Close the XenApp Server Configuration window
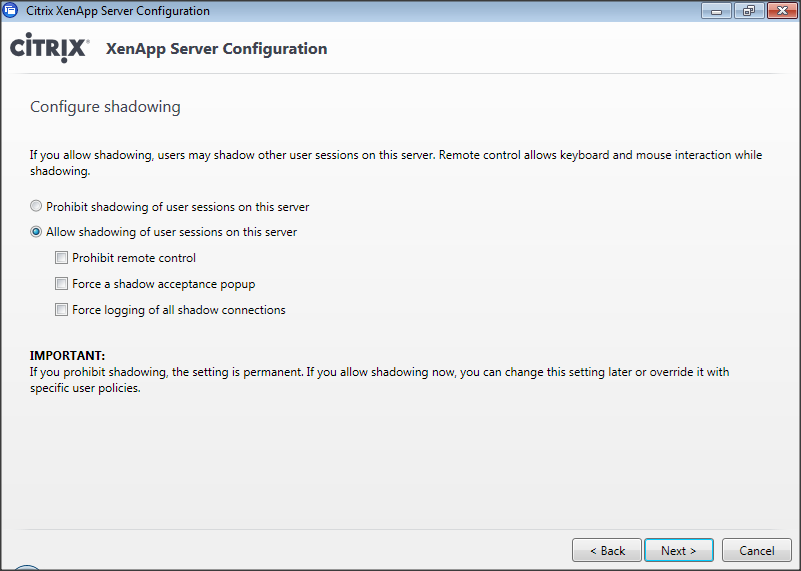 pos(778,11)
